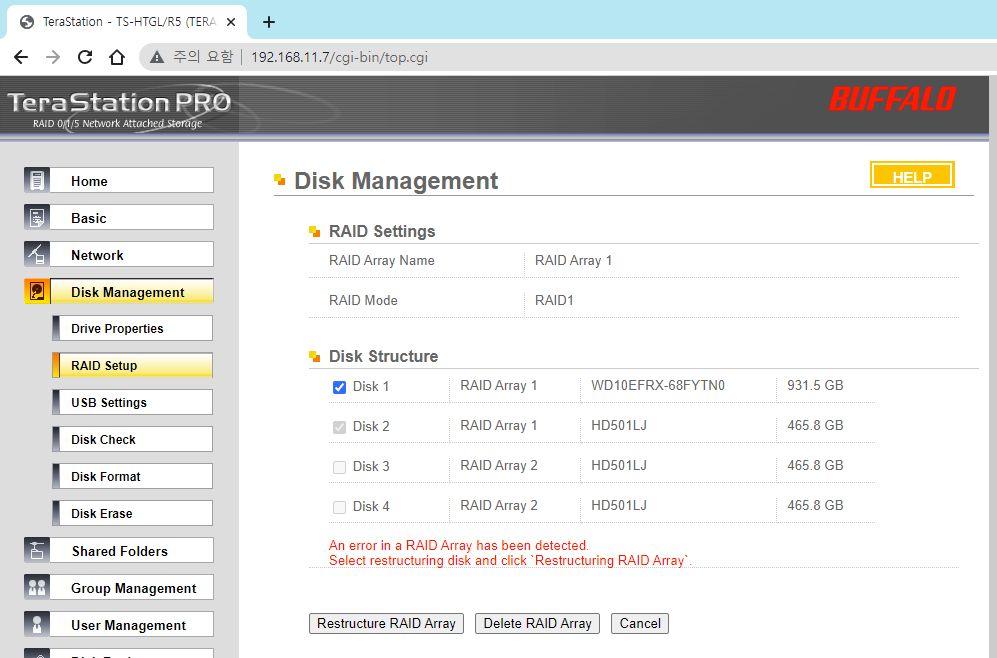Select the TeraStation browser tab
The width and height of the screenshot is (997, 658).
[127, 22]
